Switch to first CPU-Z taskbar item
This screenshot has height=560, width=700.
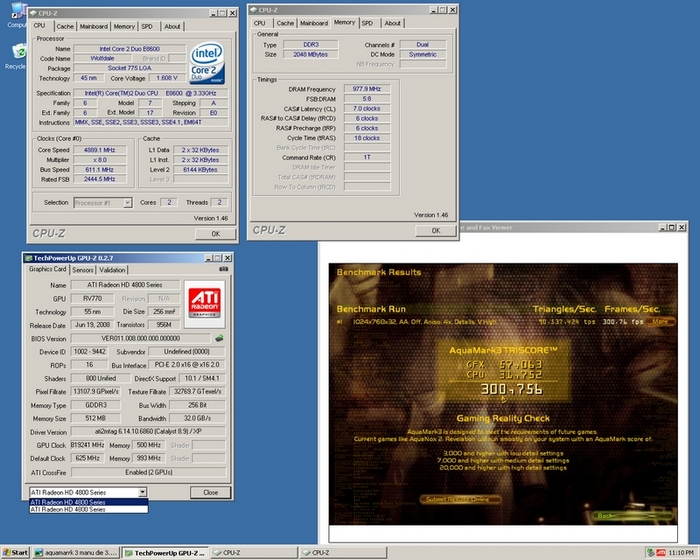[253, 553]
